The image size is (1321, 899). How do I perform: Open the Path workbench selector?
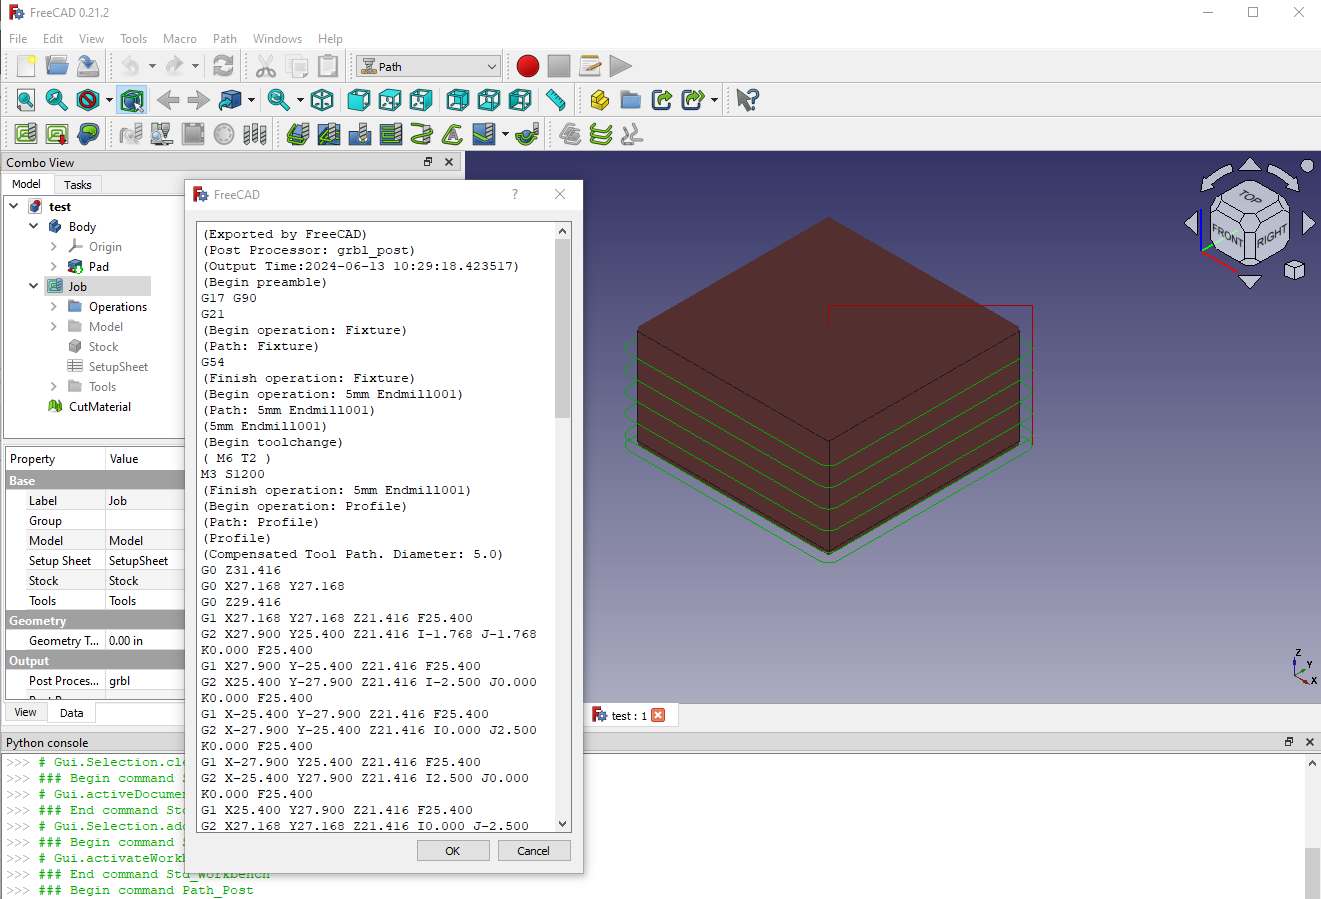(428, 67)
